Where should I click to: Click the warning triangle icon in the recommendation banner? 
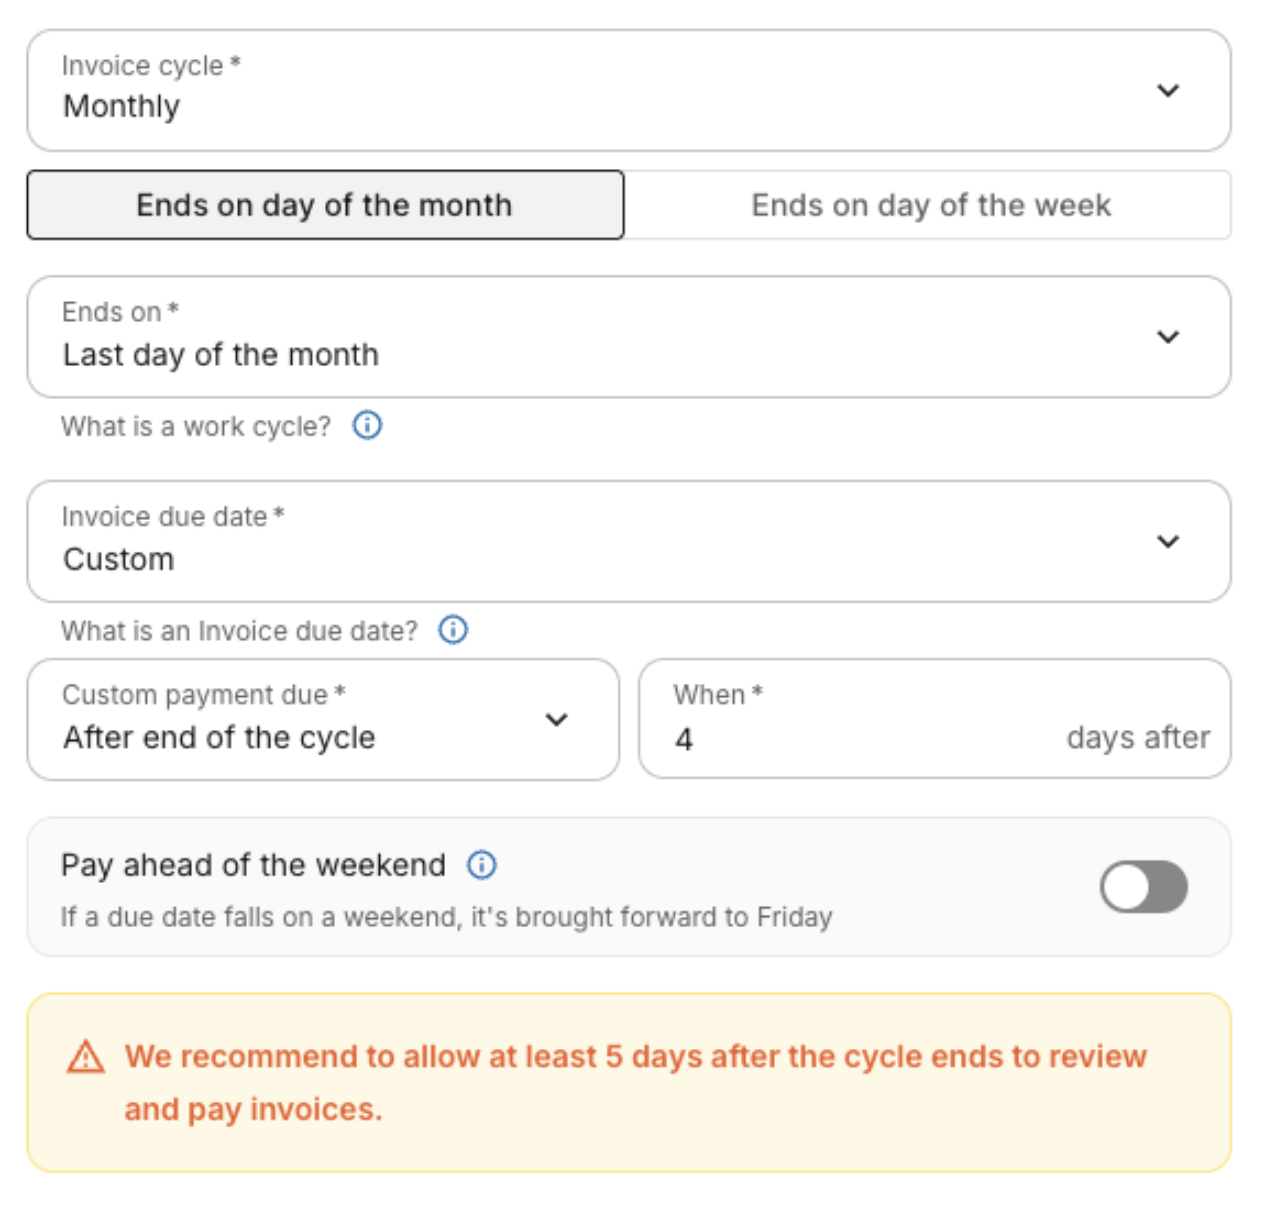pyautogui.click(x=86, y=1057)
